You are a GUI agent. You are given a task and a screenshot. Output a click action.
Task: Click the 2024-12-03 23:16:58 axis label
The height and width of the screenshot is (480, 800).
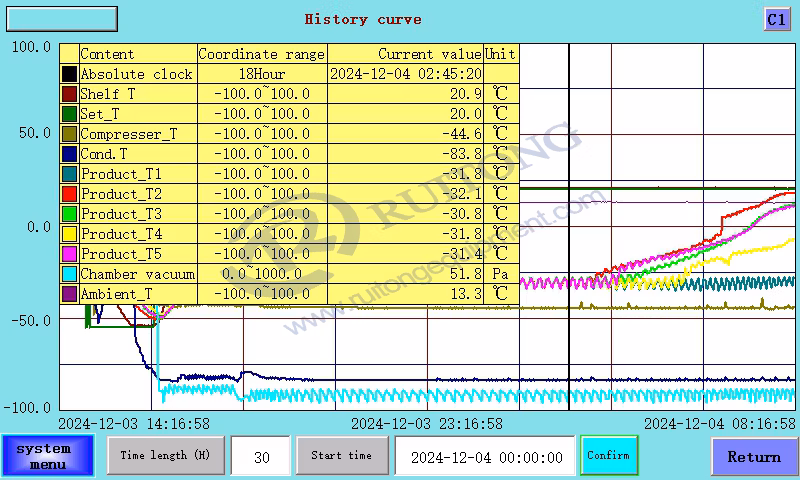tap(427, 423)
